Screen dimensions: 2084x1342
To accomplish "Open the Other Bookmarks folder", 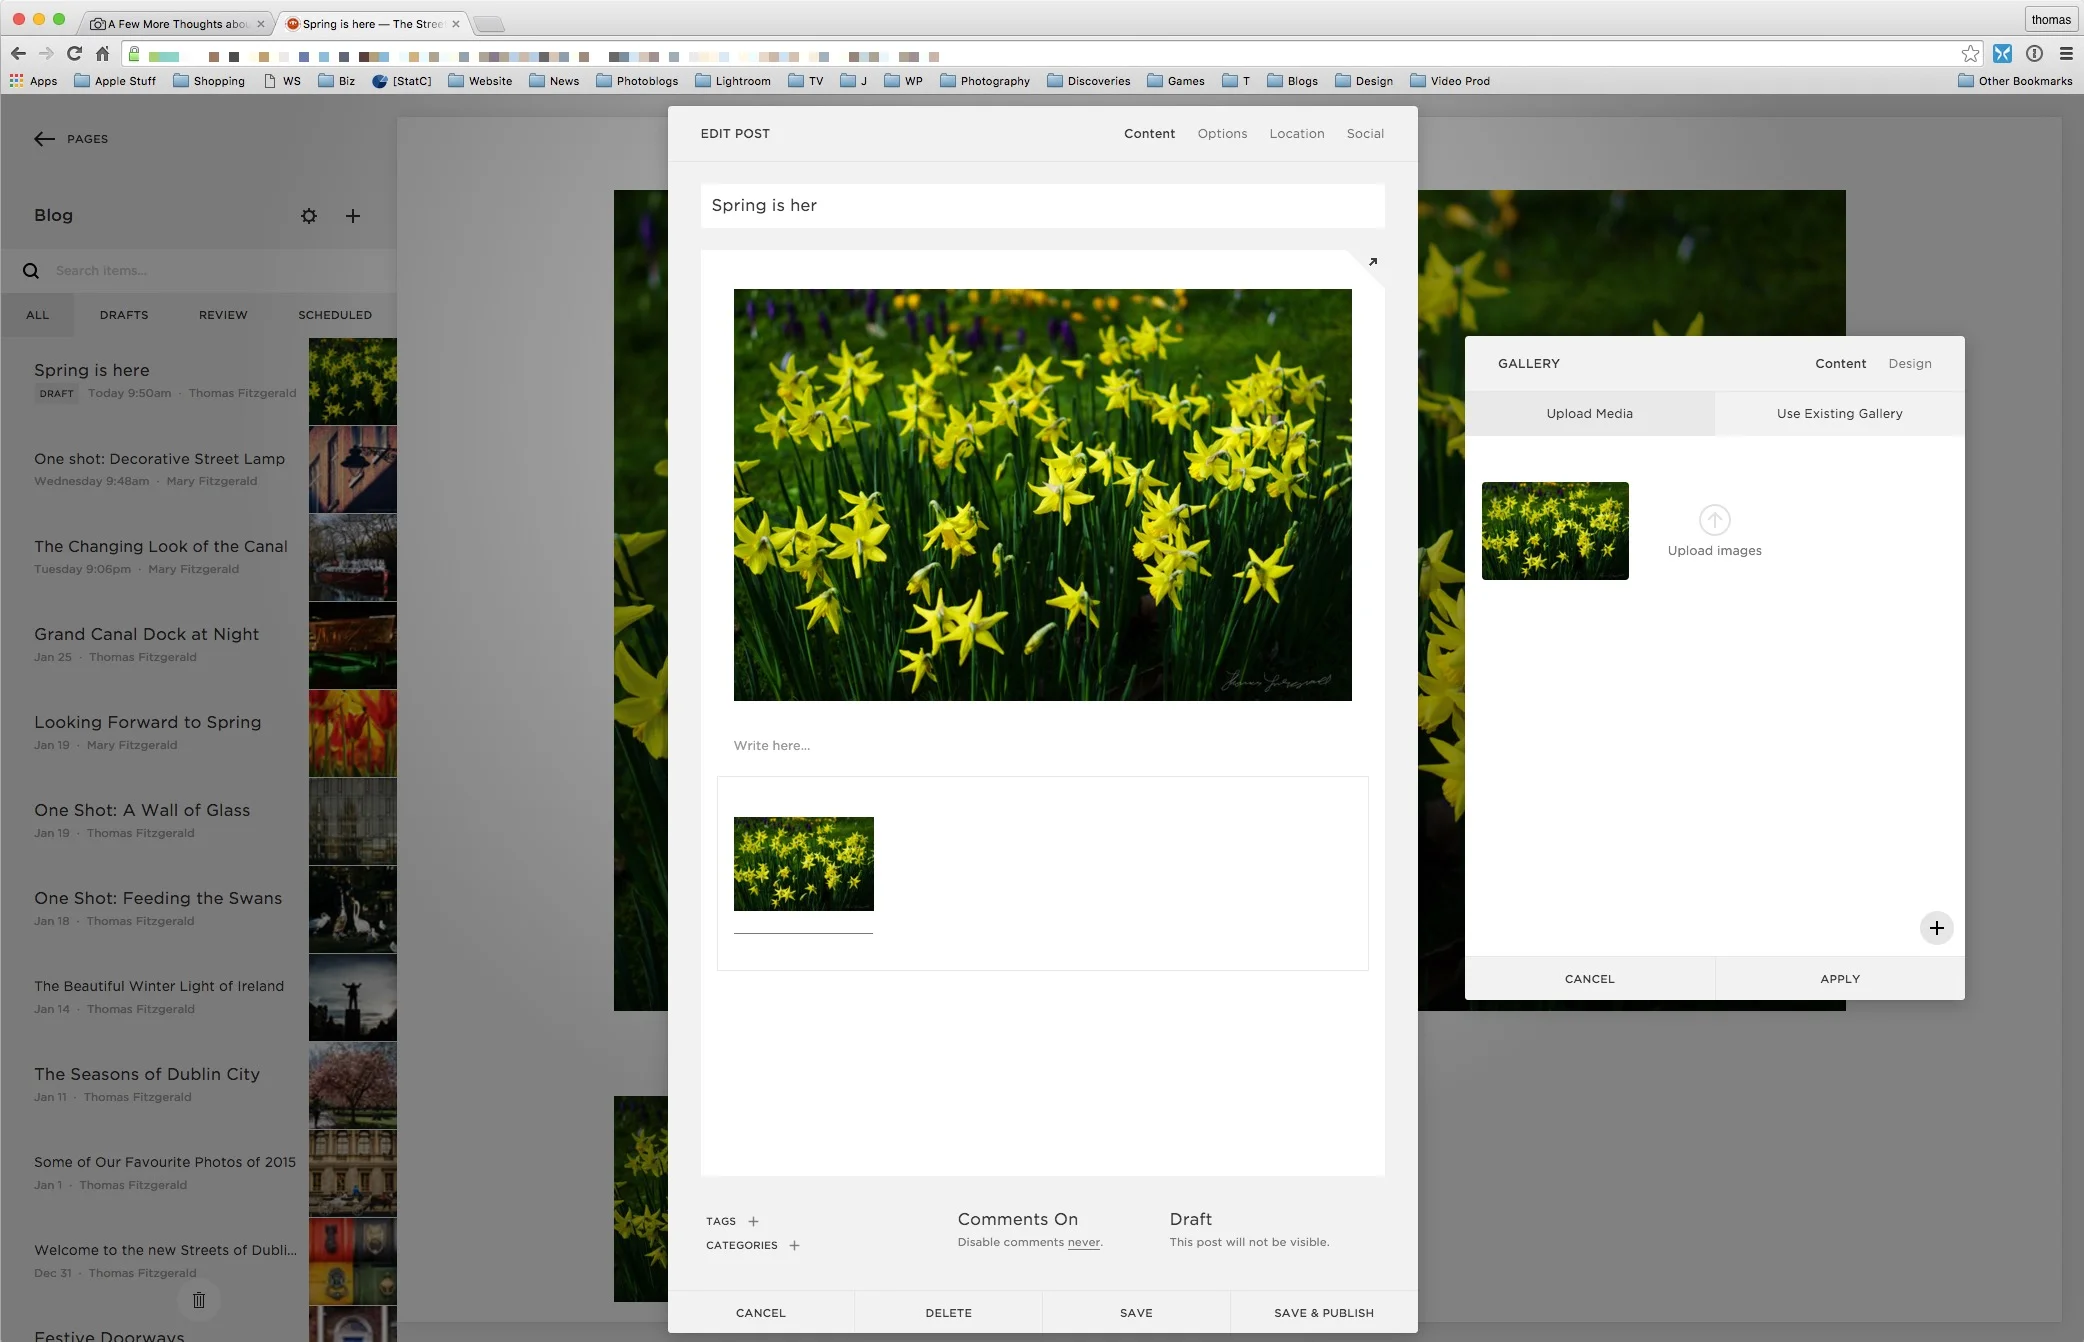I will pos(2014,81).
